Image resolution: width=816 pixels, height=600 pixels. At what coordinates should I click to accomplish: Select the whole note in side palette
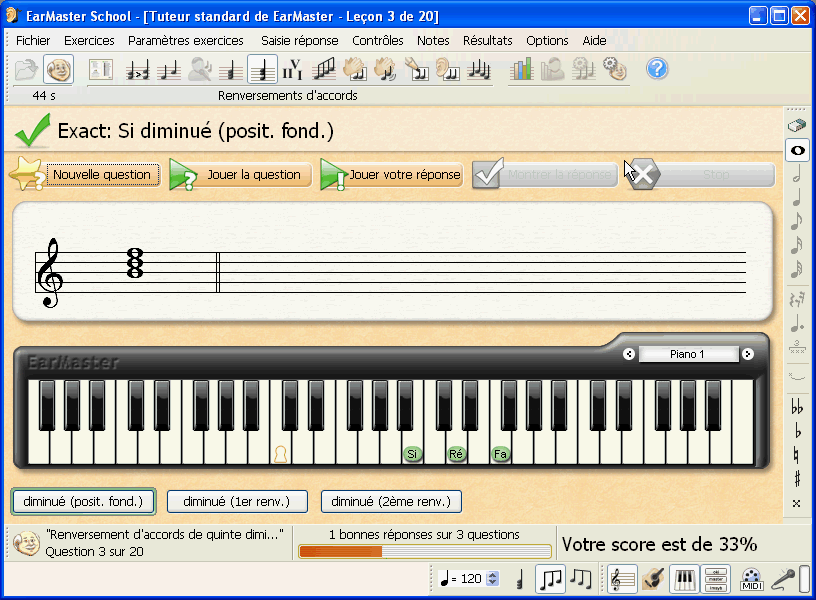797,151
